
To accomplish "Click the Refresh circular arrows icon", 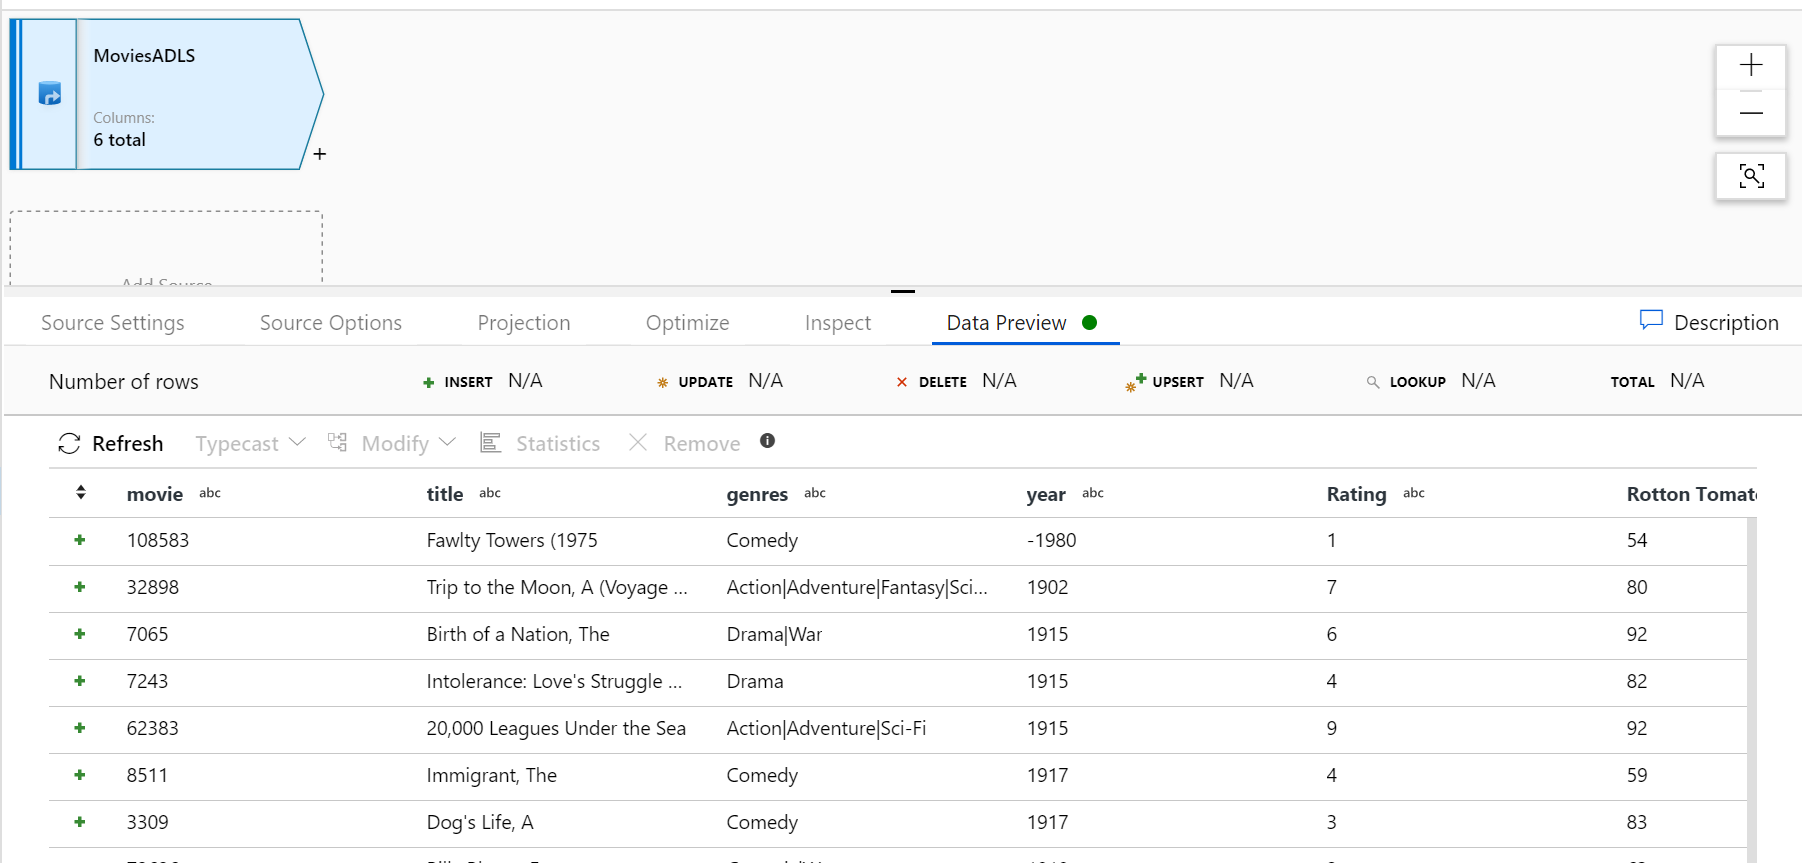I will click(x=69, y=443).
